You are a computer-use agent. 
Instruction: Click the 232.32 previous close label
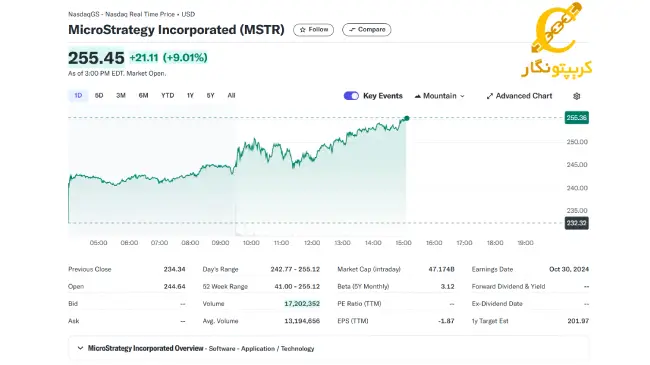point(577,223)
